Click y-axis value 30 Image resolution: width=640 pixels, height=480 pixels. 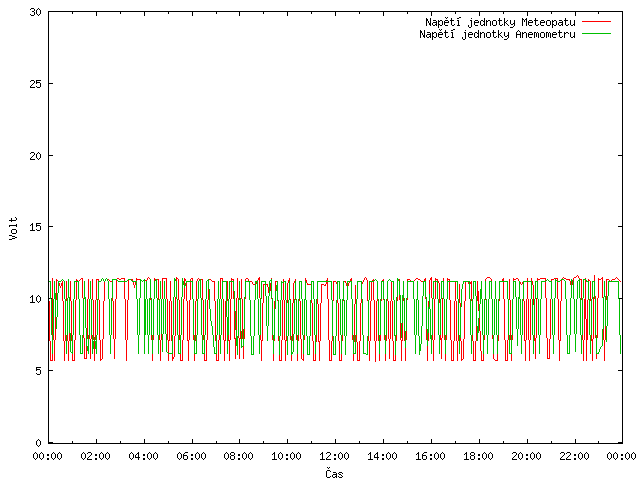tap(36, 12)
